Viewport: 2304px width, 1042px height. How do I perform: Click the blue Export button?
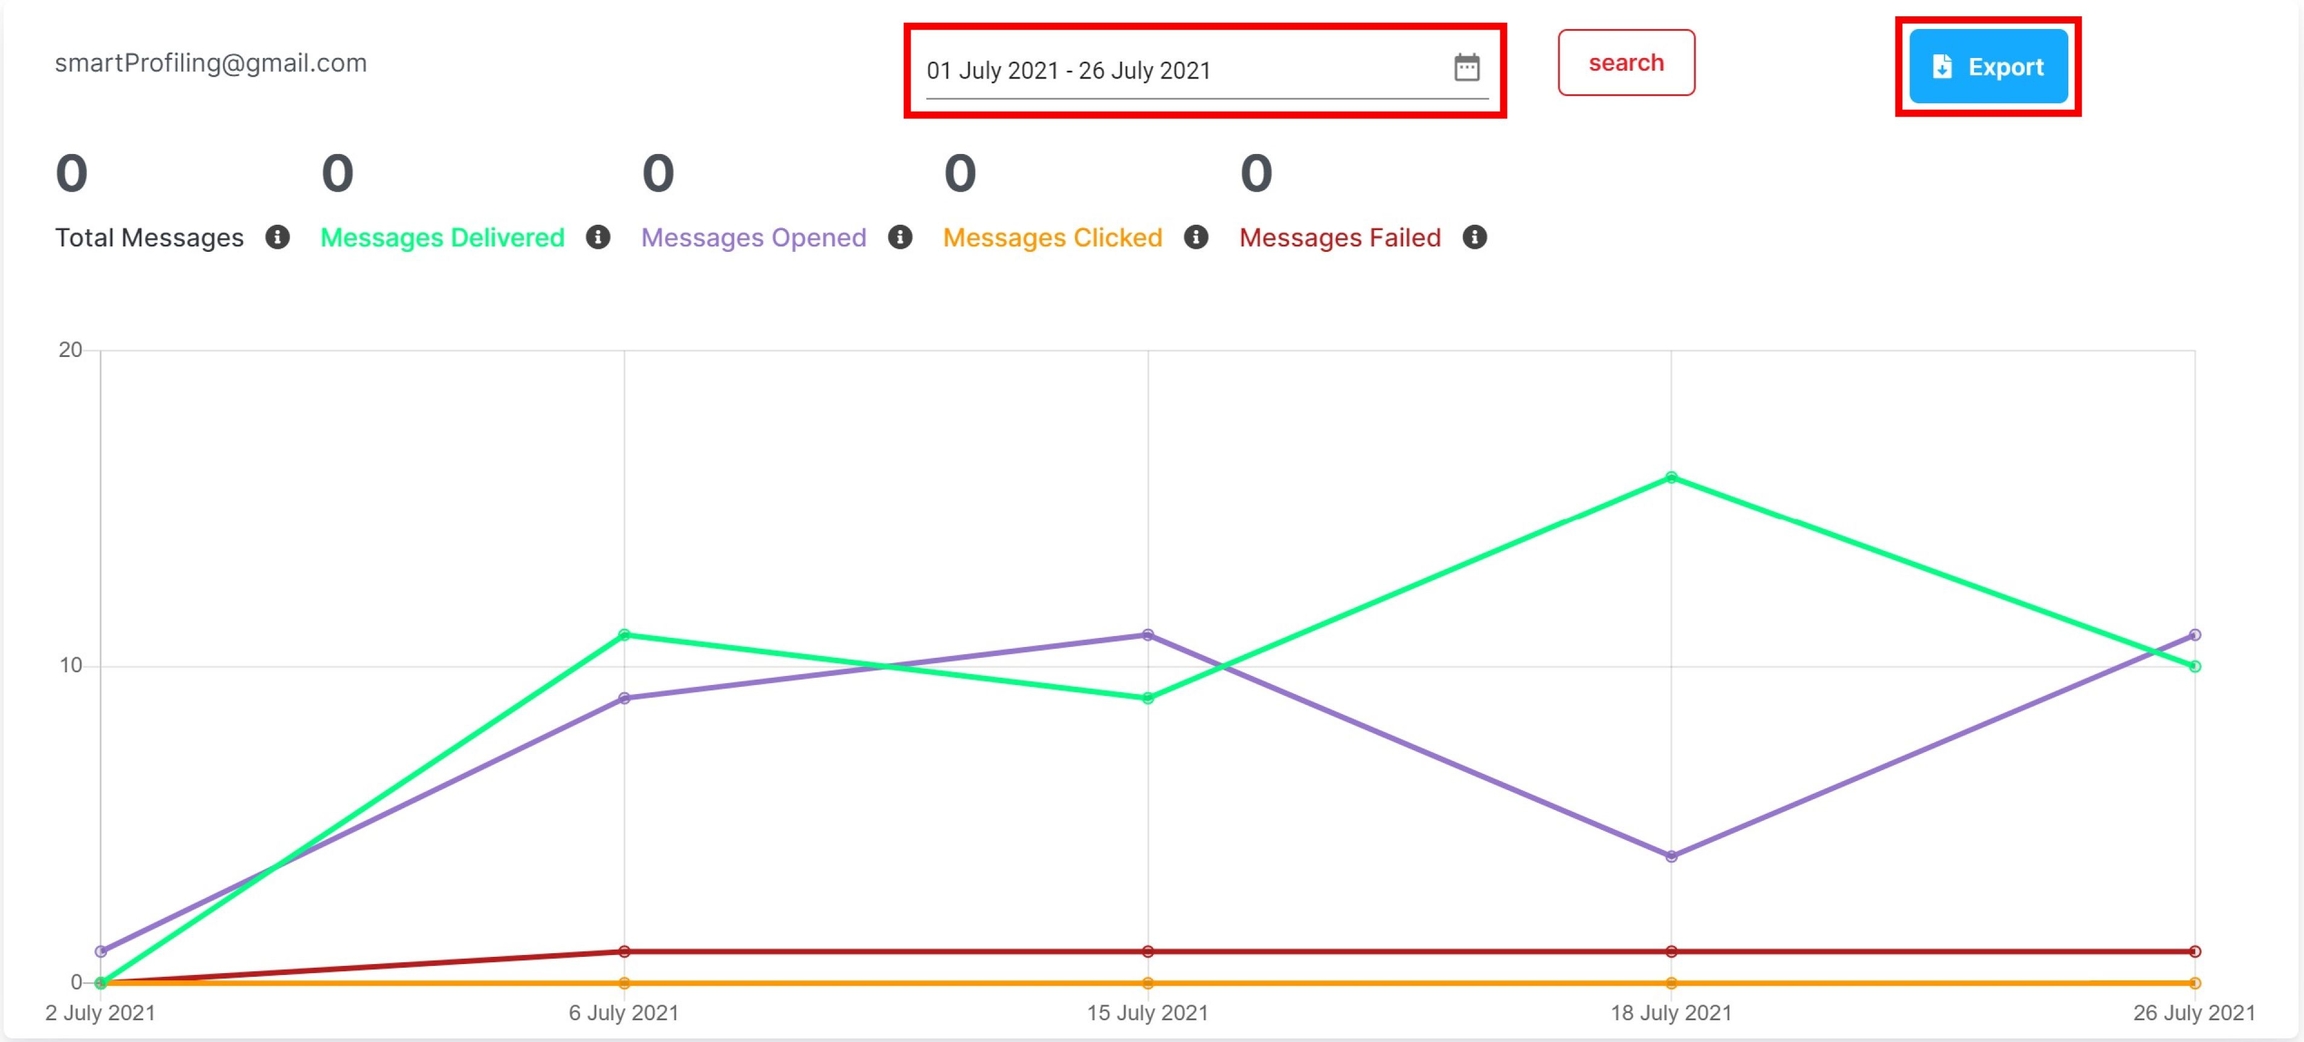(1988, 66)
